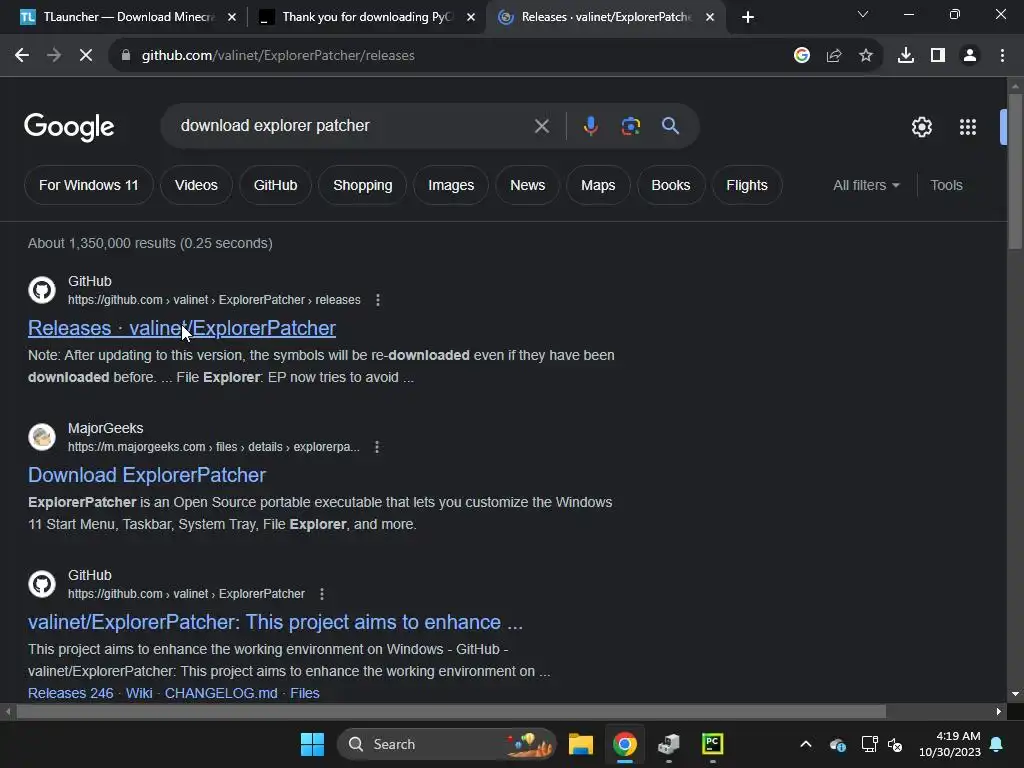The width and height of the screenshot is (1024, 768).
Task: Open PyCharm from the taskbar
Action: tap(712, 744)
